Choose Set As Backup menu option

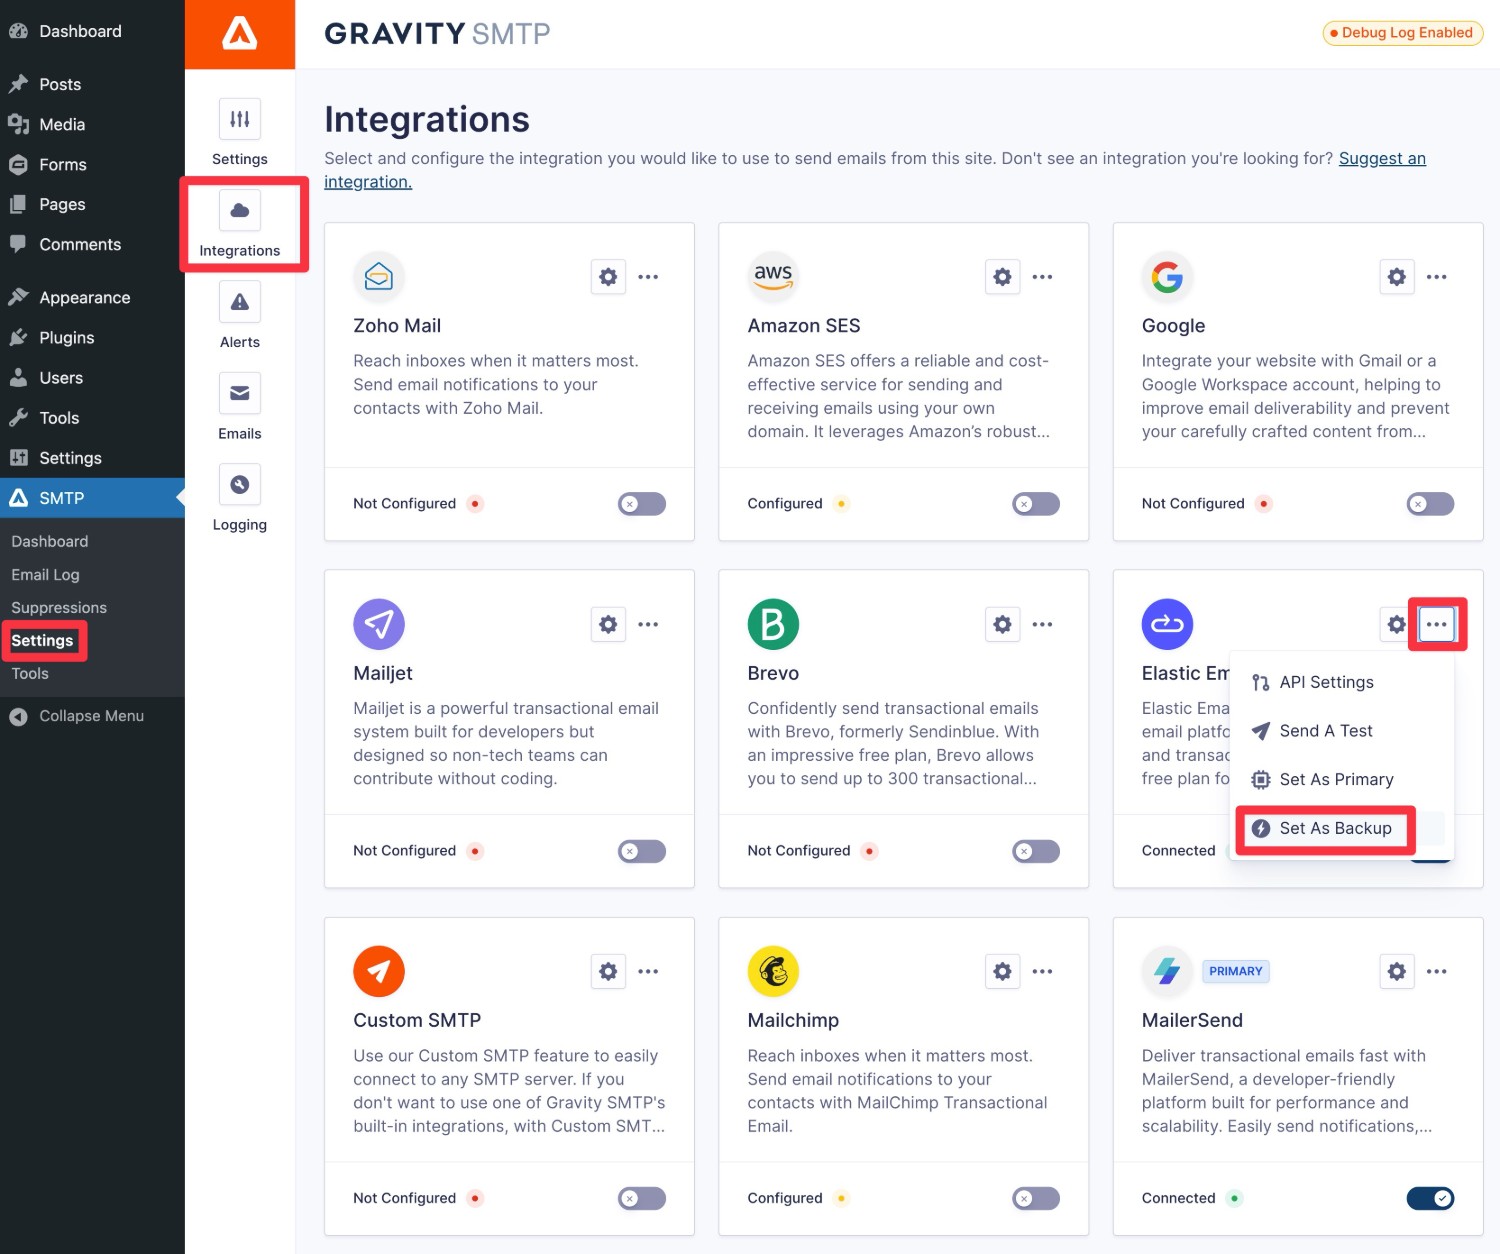1341,828
